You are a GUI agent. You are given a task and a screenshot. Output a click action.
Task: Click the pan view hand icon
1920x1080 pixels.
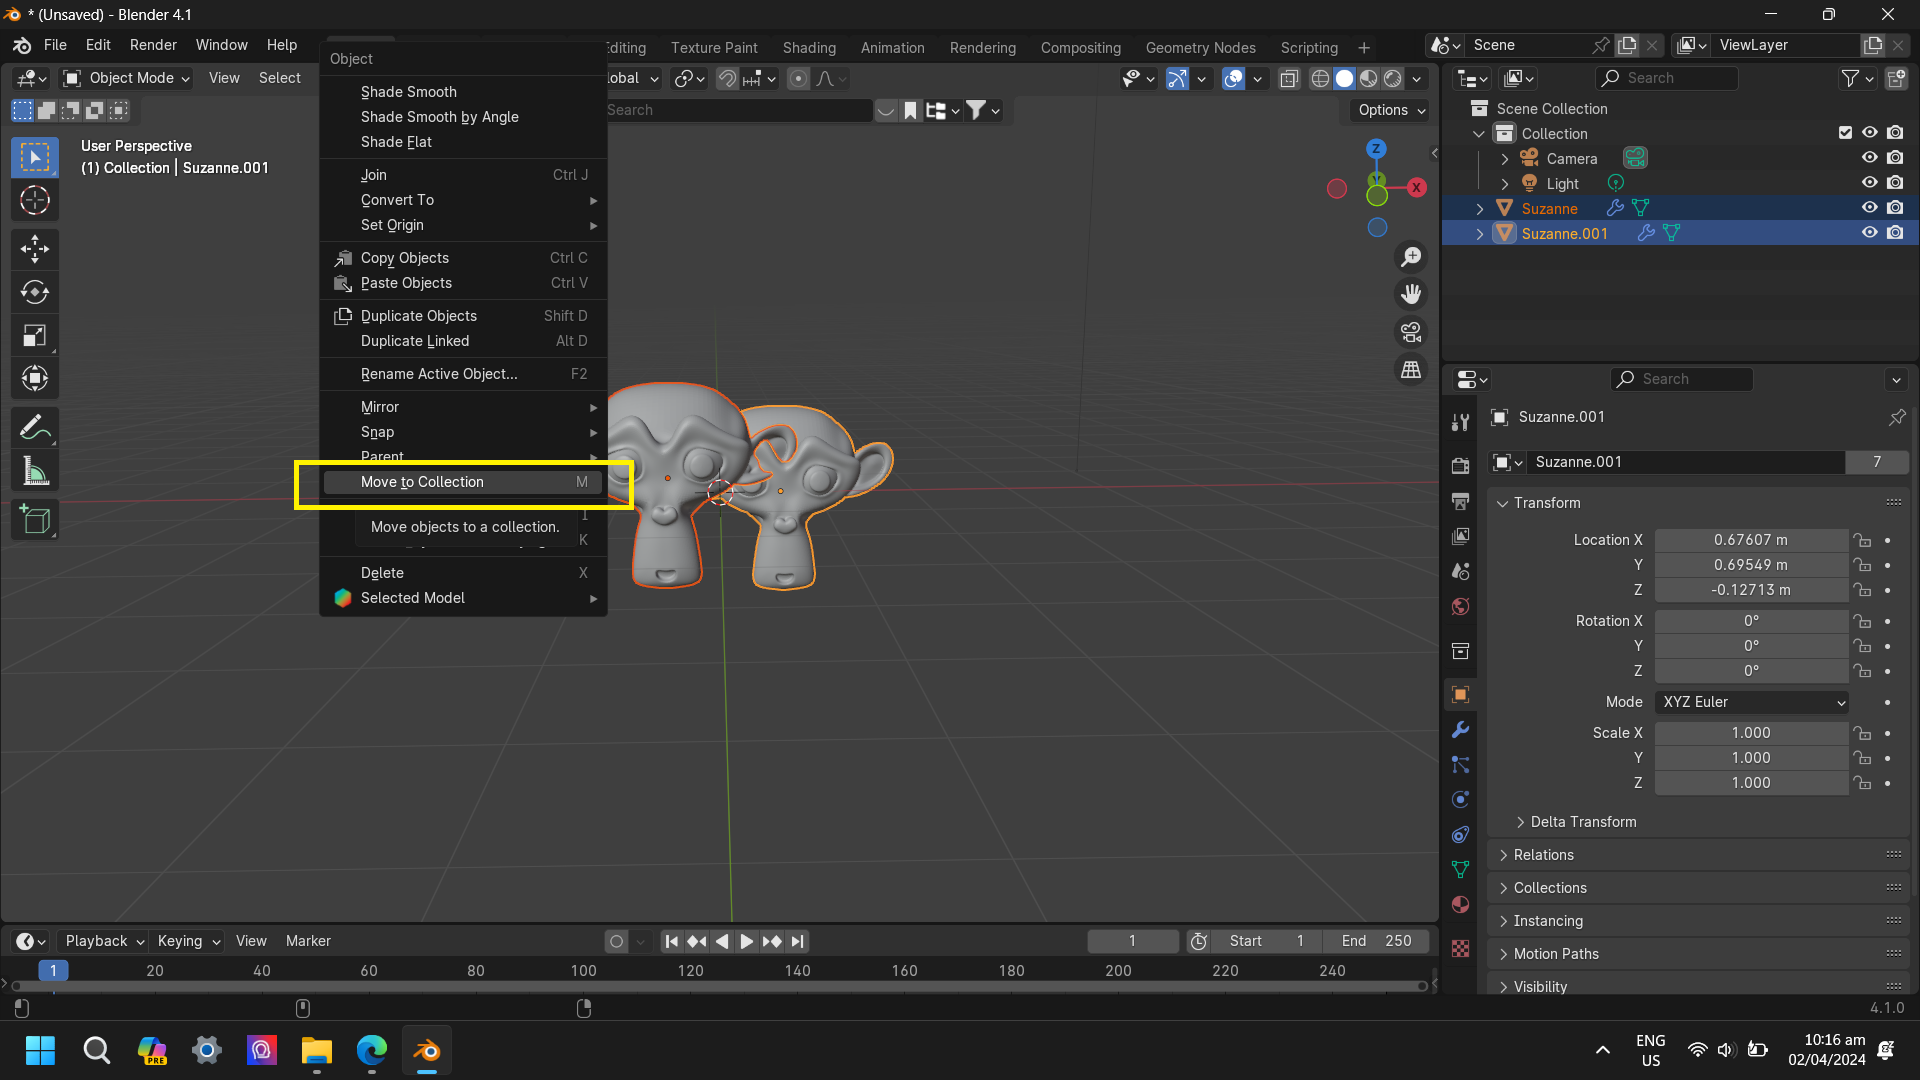(1411, 295)
